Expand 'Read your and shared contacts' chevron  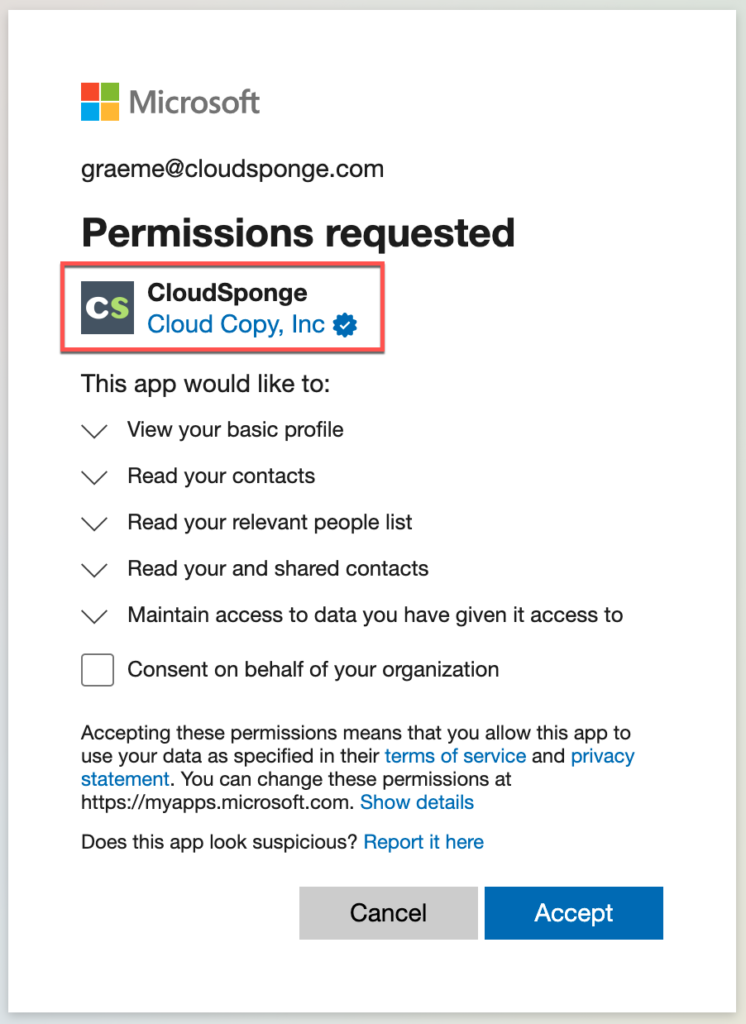(x=95, y=570)
